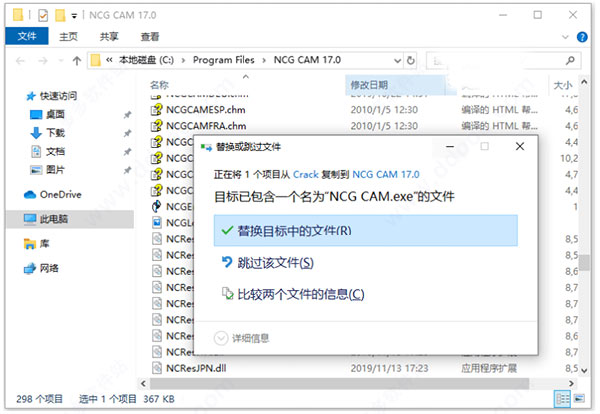Open 下载 in navigation pane
This screenshot has height=414, width=600.
(x=55, y=133)
